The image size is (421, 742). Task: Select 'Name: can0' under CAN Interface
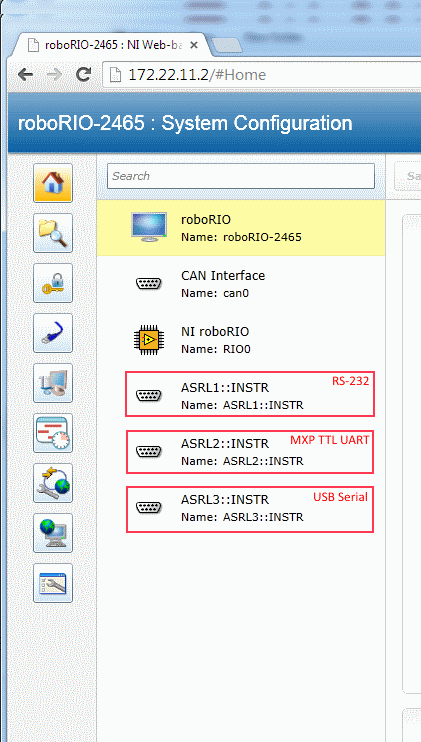pos(215,293)
